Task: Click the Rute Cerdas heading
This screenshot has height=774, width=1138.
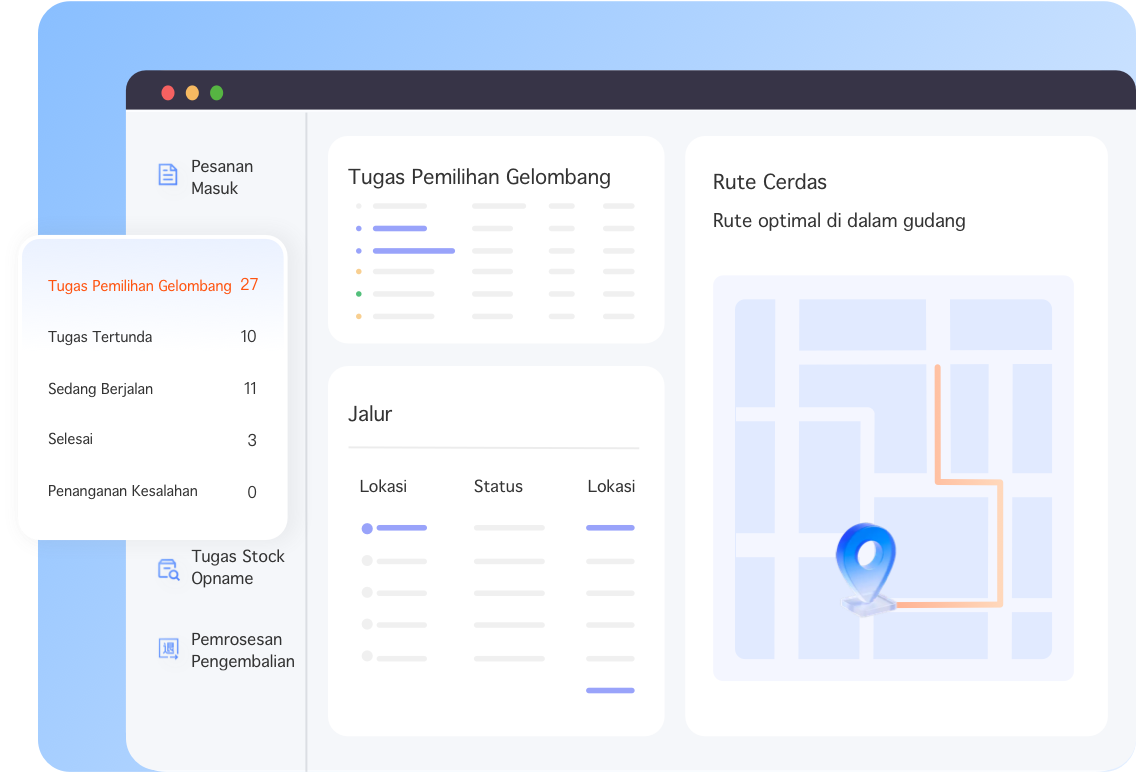Action: click(x=769, y=182)
